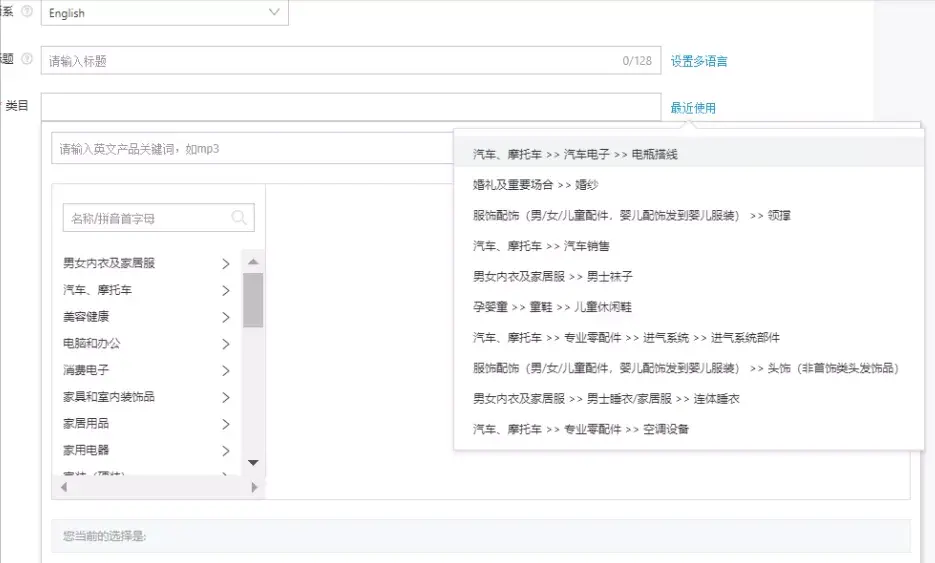Choose recent item 汽车电子 >> 电瓶搭线

(x=689, y=154)
